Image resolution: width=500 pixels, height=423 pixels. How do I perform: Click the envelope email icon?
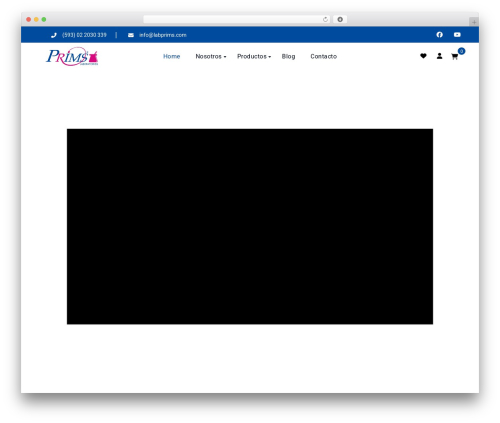tap(131, 35)
